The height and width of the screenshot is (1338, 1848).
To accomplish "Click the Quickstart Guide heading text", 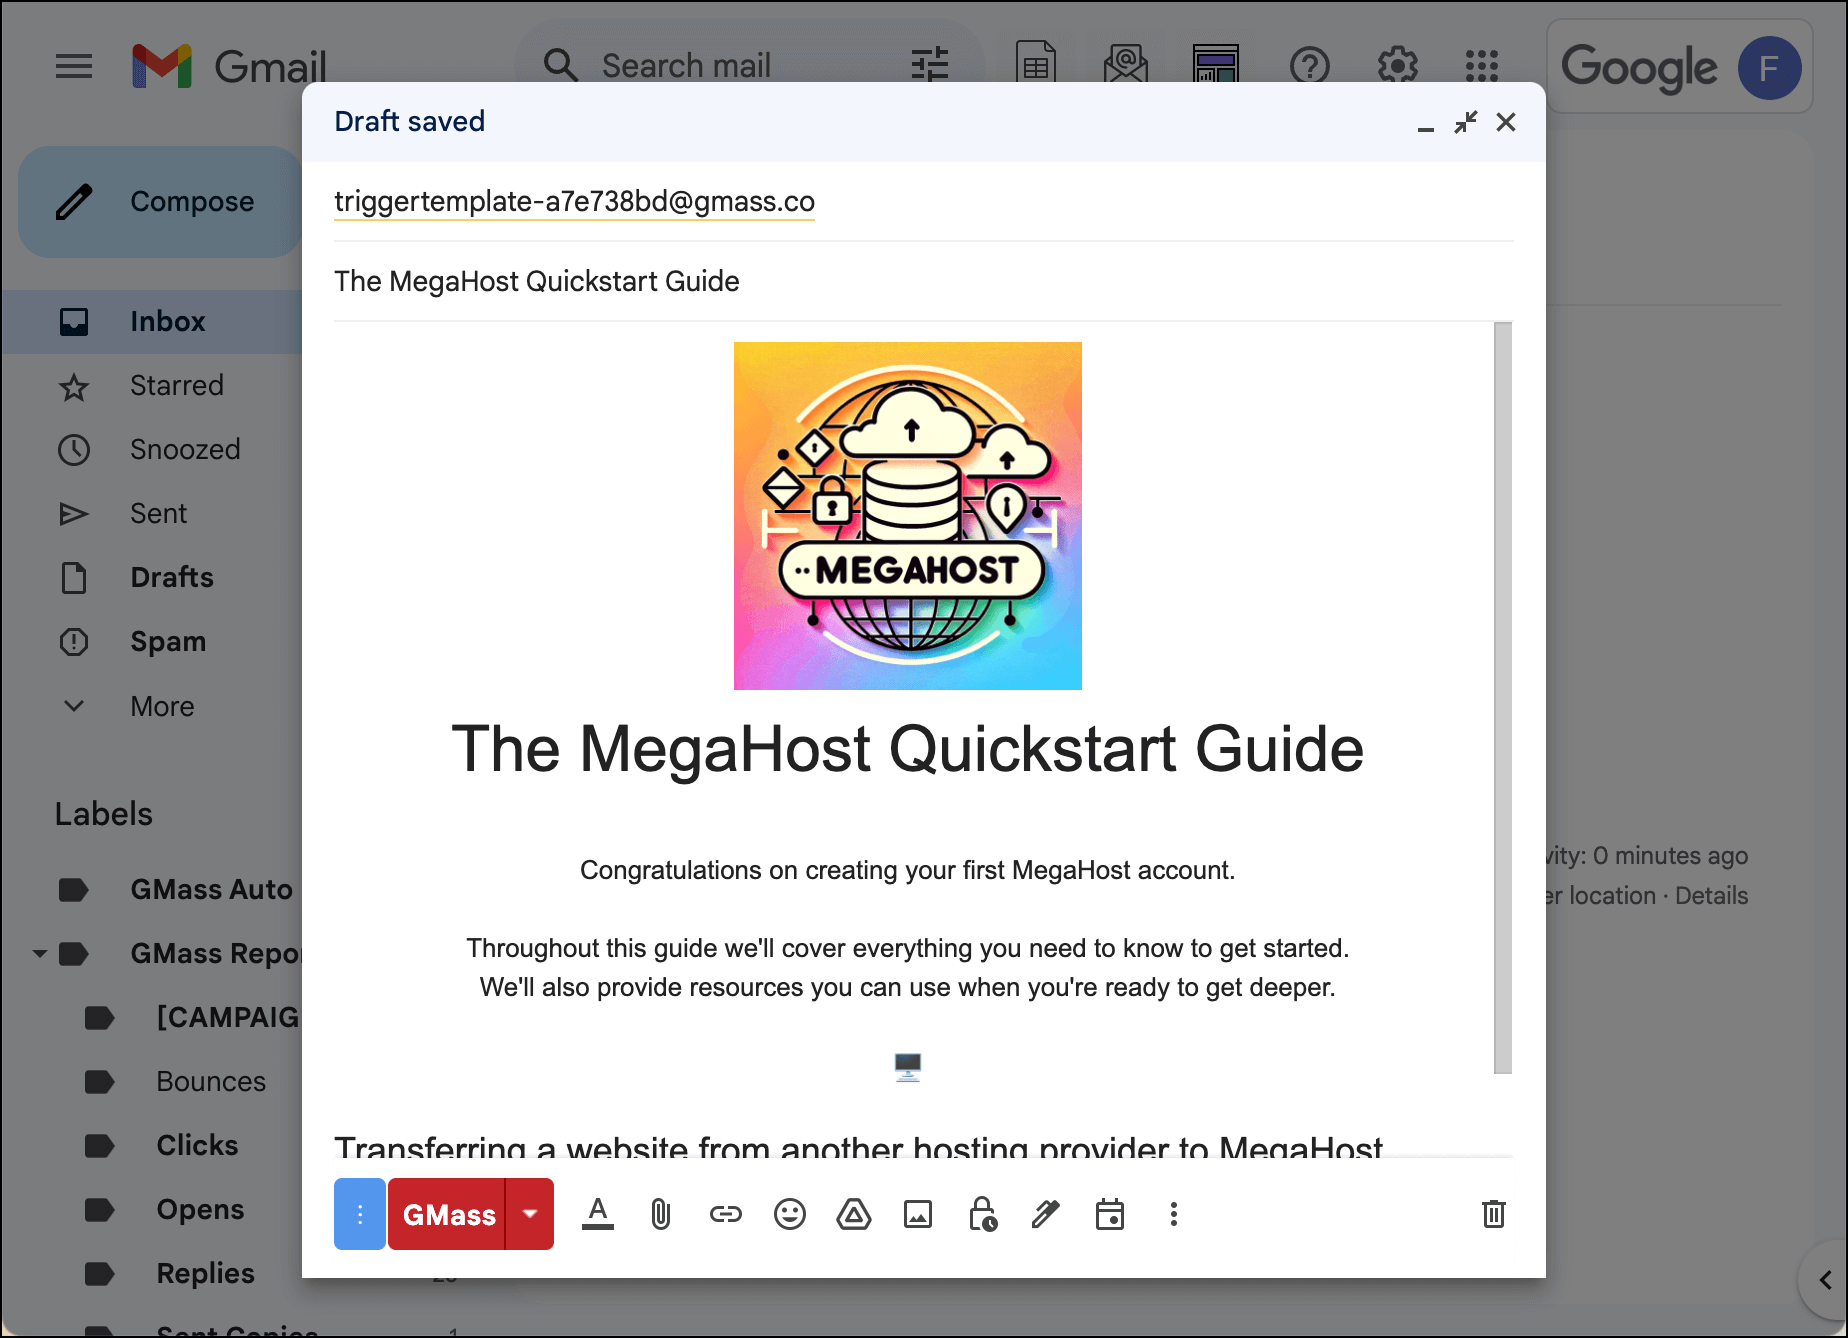I will point(908,749).
